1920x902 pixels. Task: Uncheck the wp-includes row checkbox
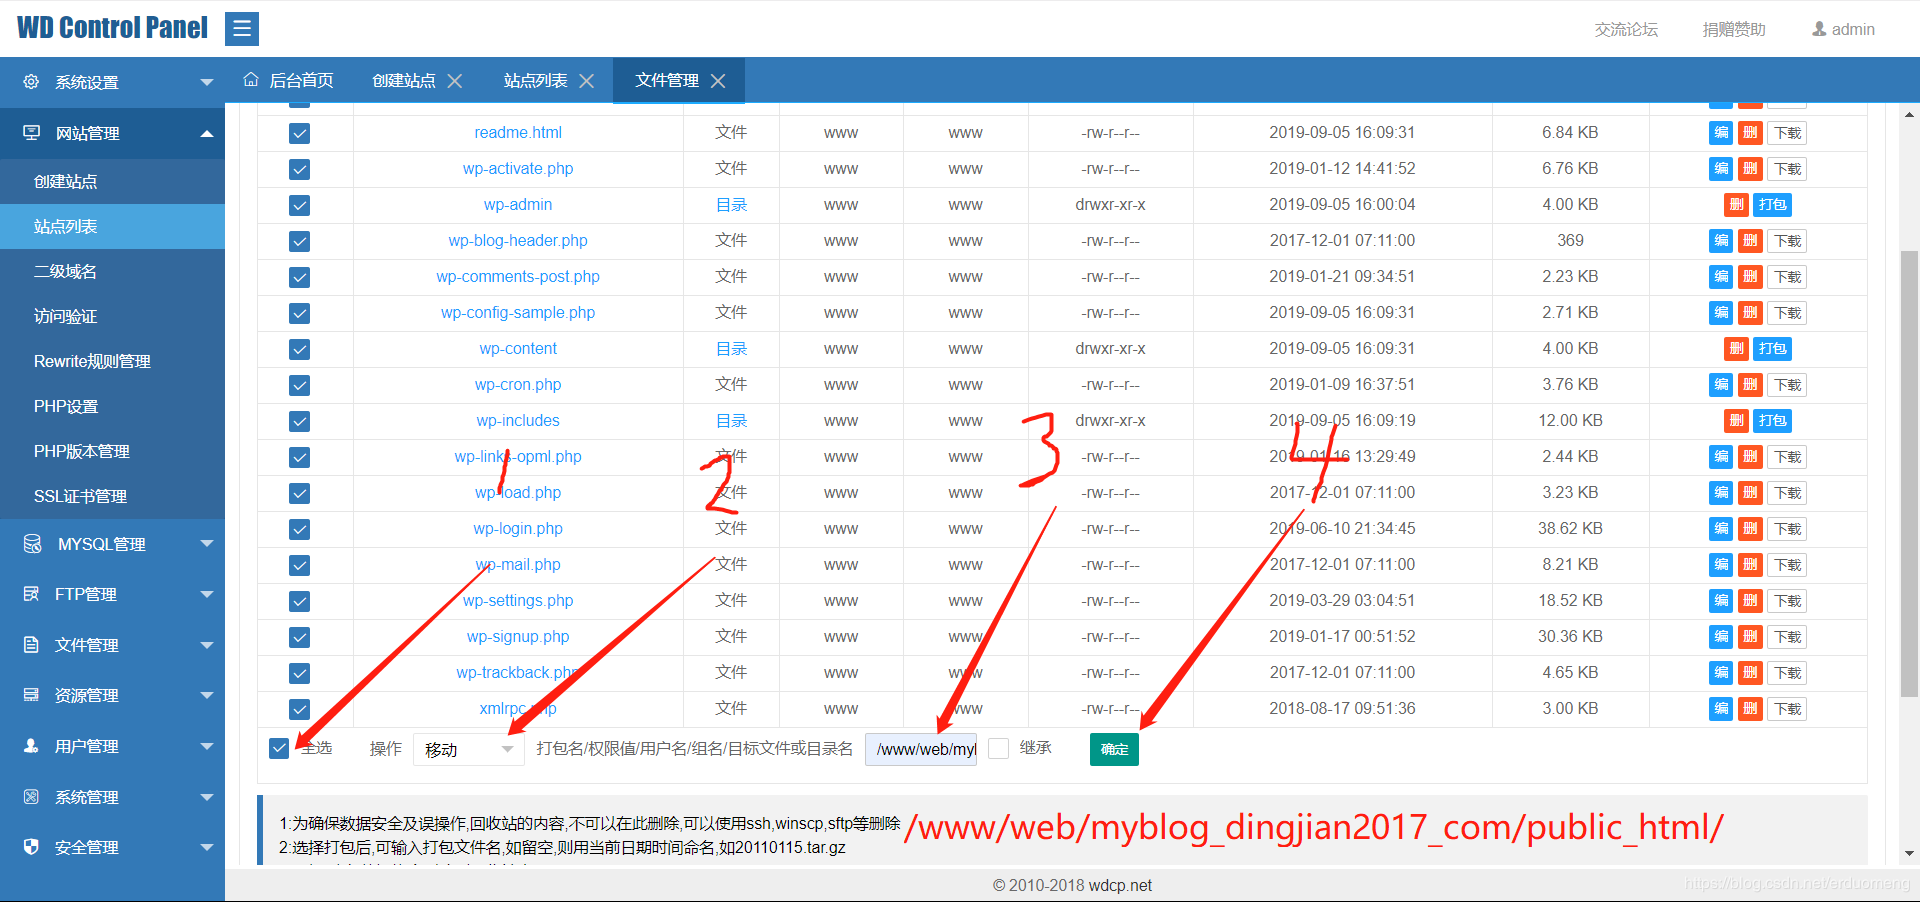[x=299, y=421]
